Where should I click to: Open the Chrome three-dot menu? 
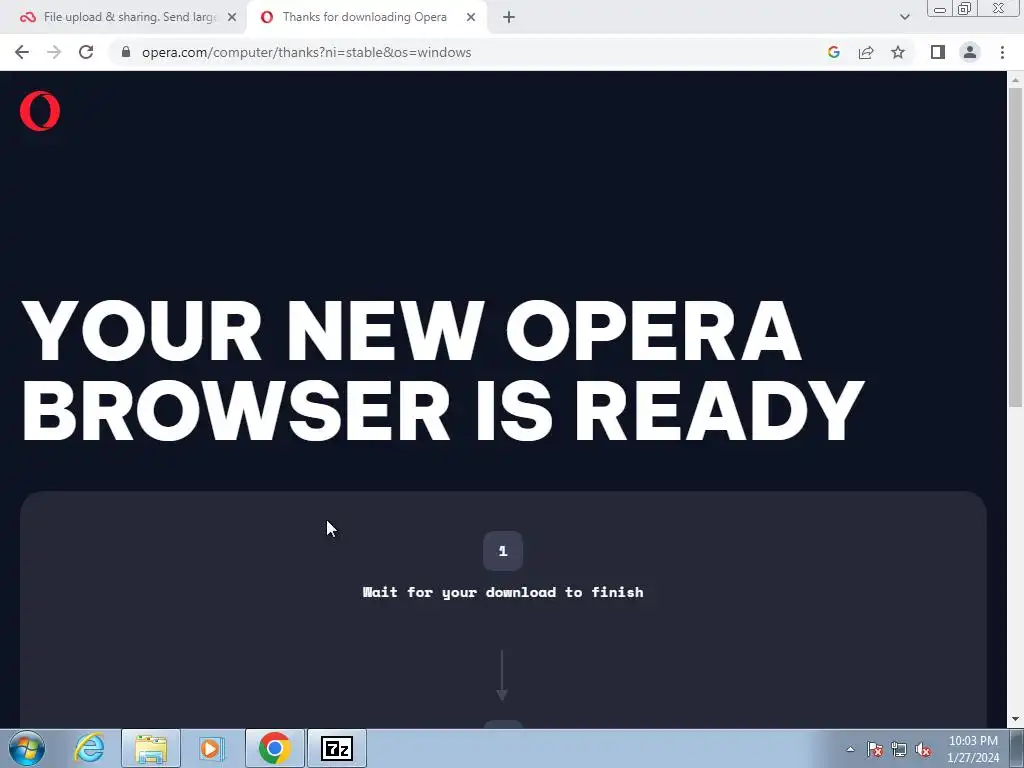(x=1002, y=52)
